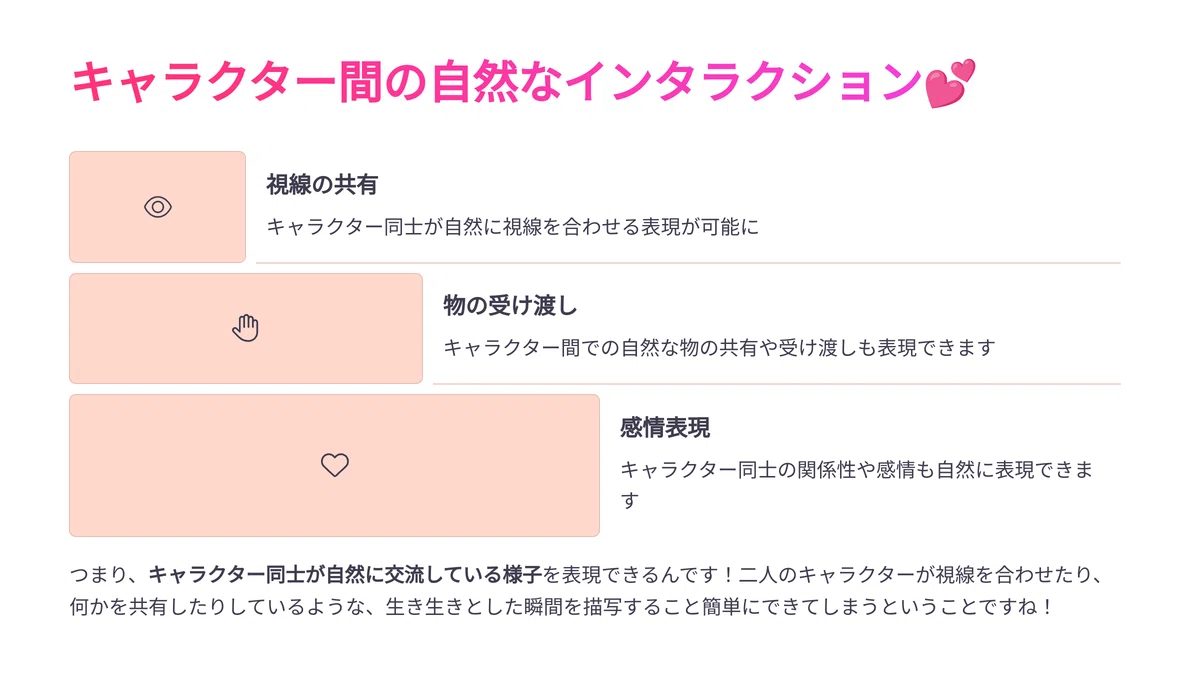Click the second summary line starting 何かを共有
The image size is (1200, 677).
[561, 607]
